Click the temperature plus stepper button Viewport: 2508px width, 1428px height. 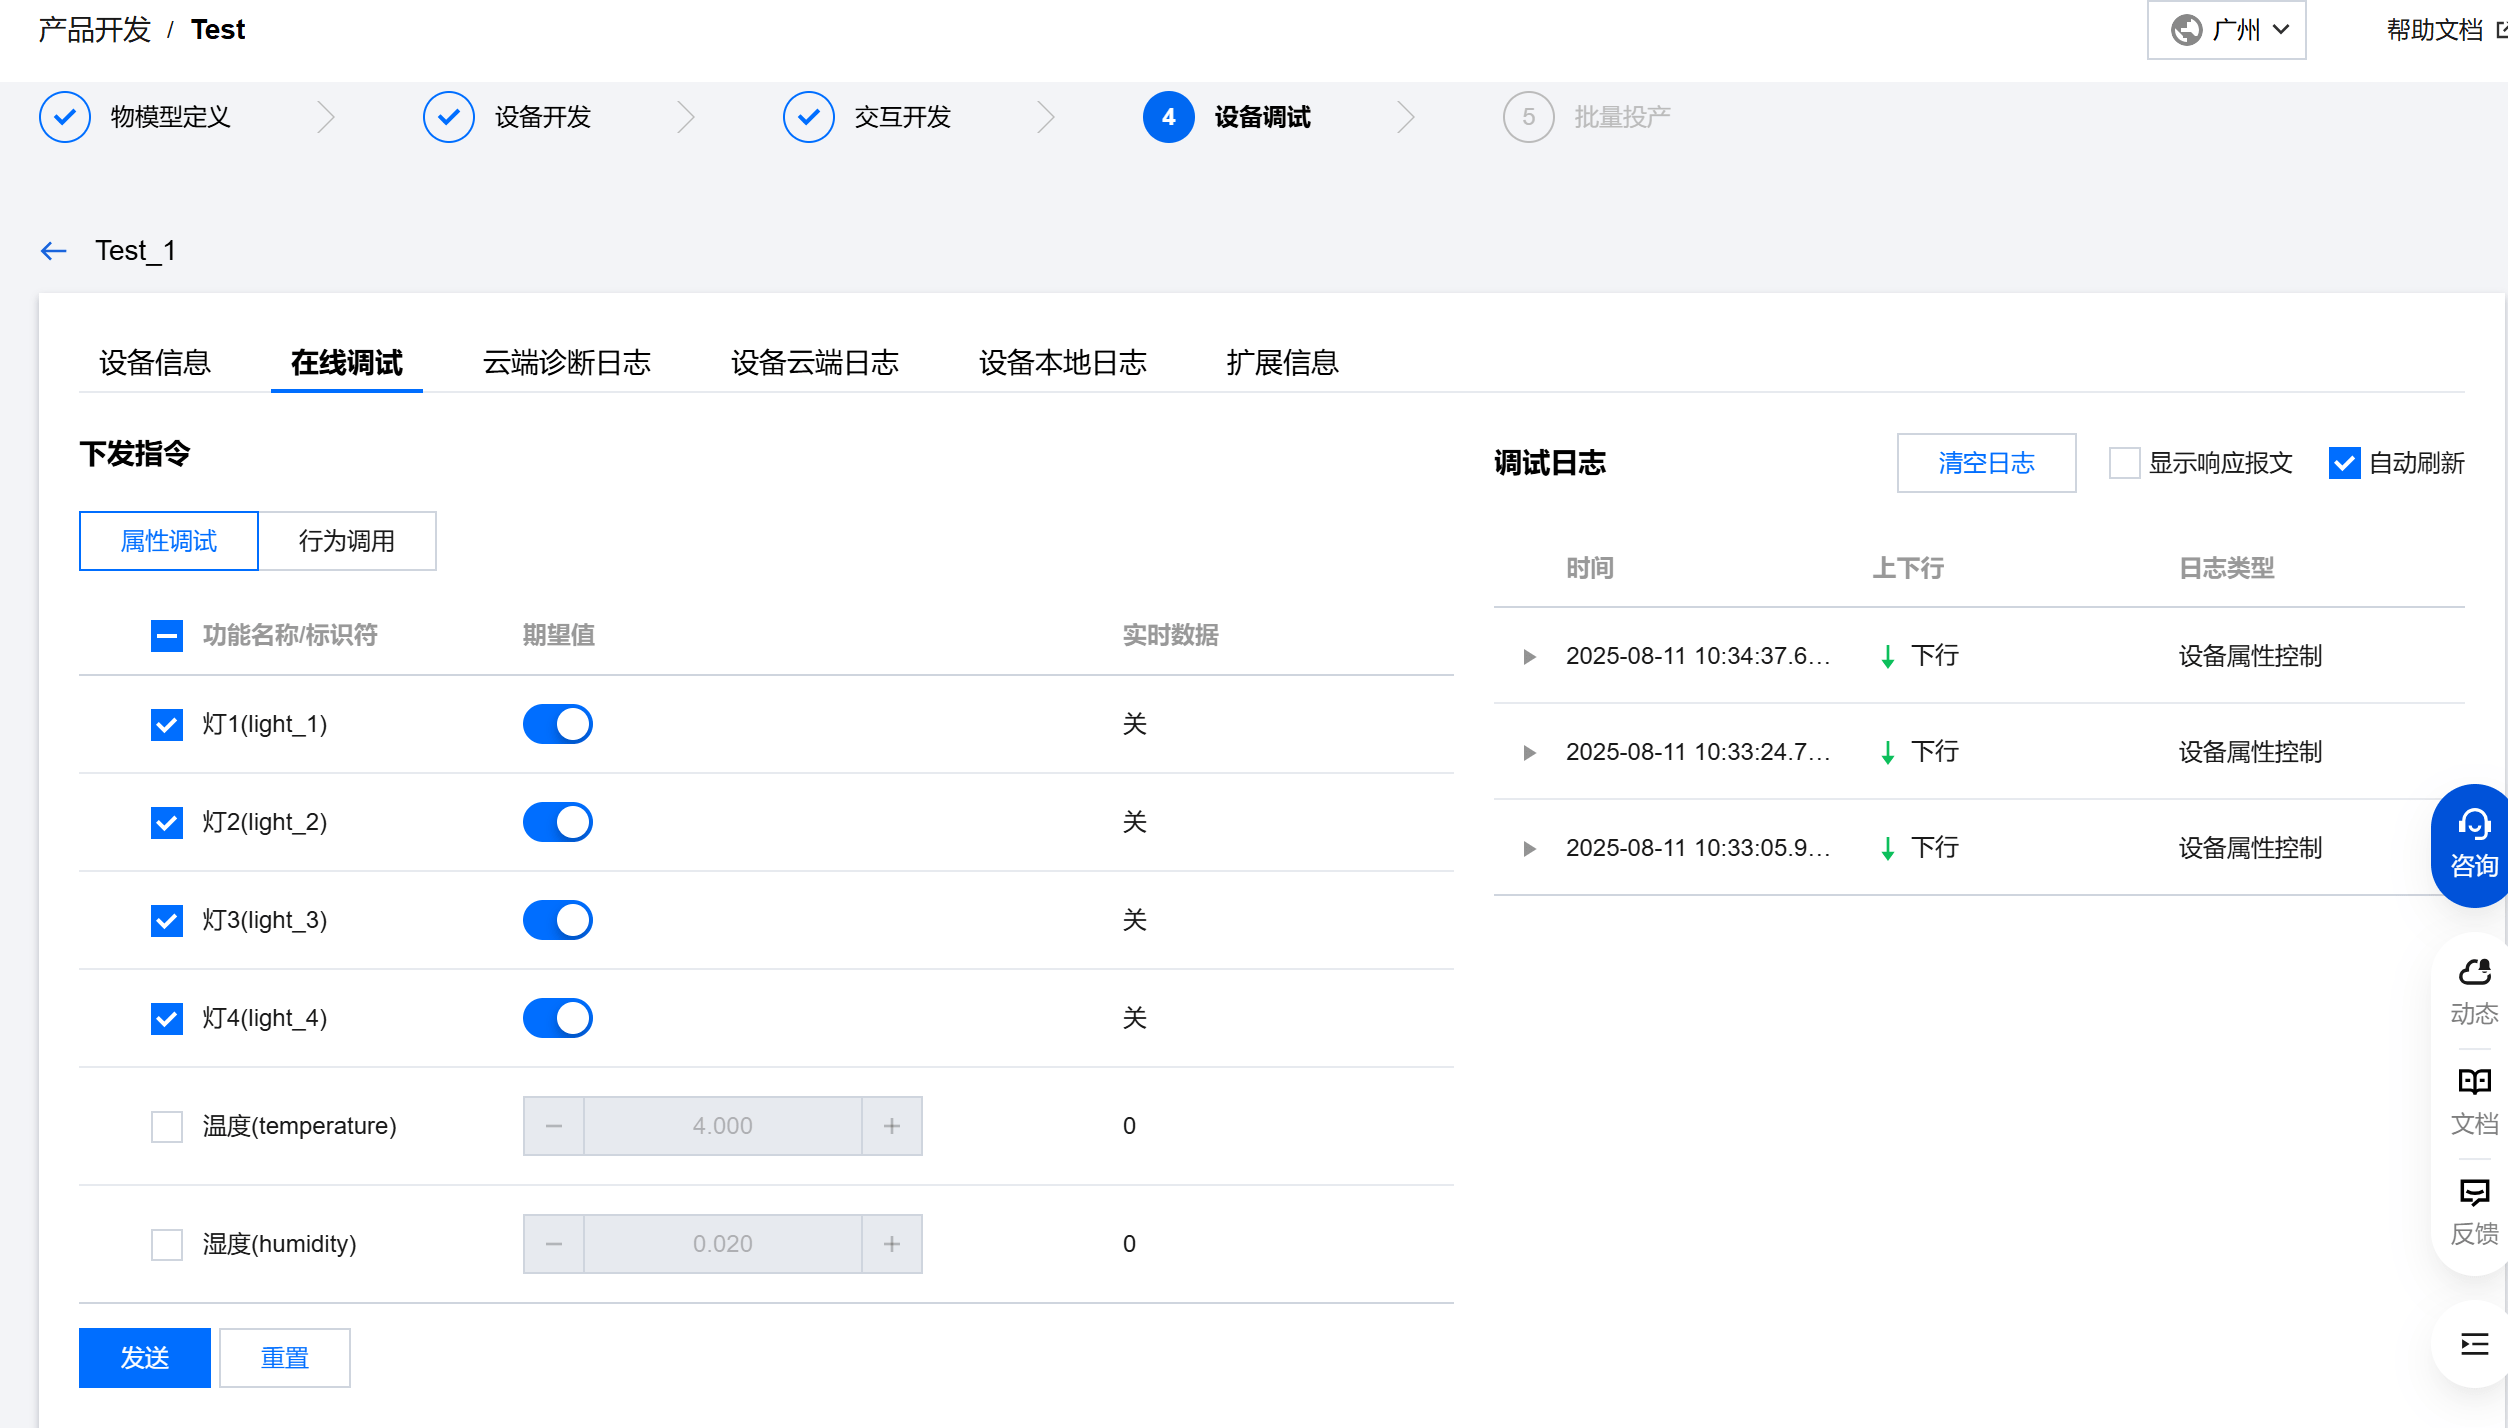pyautogui.click(x=891, y=1126)
